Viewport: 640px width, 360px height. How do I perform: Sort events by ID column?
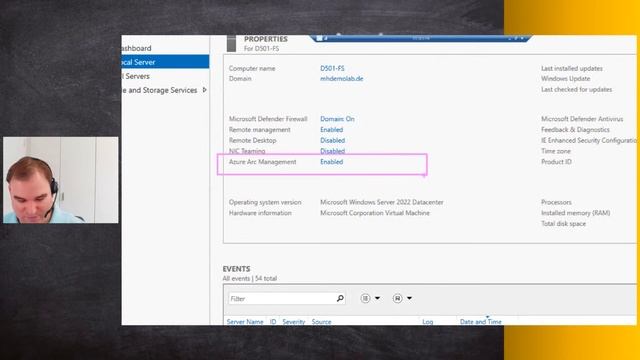pyautogui.click(x=273, y=322)
